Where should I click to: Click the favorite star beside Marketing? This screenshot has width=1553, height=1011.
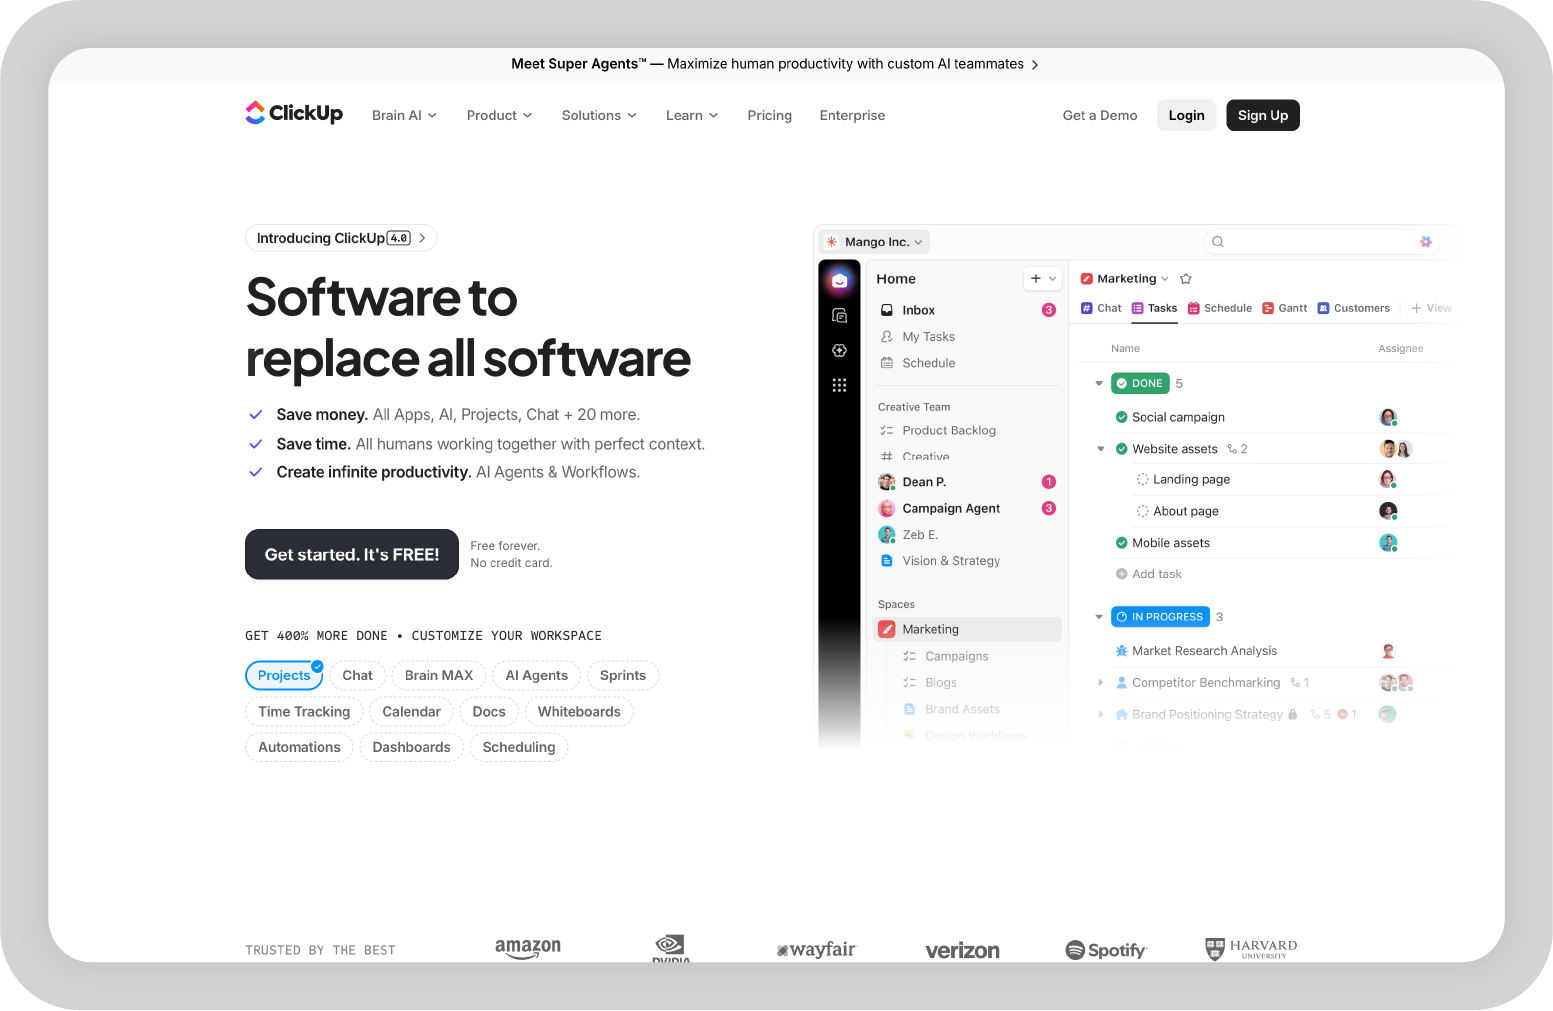[x=1186, y=279]
